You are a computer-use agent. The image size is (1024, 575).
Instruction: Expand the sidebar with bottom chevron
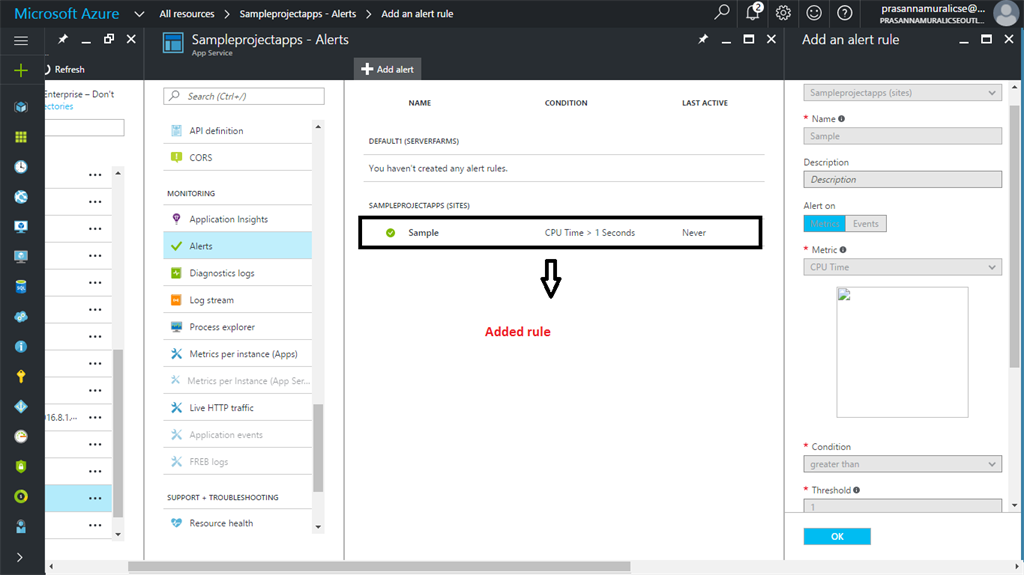[x=20, y=557]
